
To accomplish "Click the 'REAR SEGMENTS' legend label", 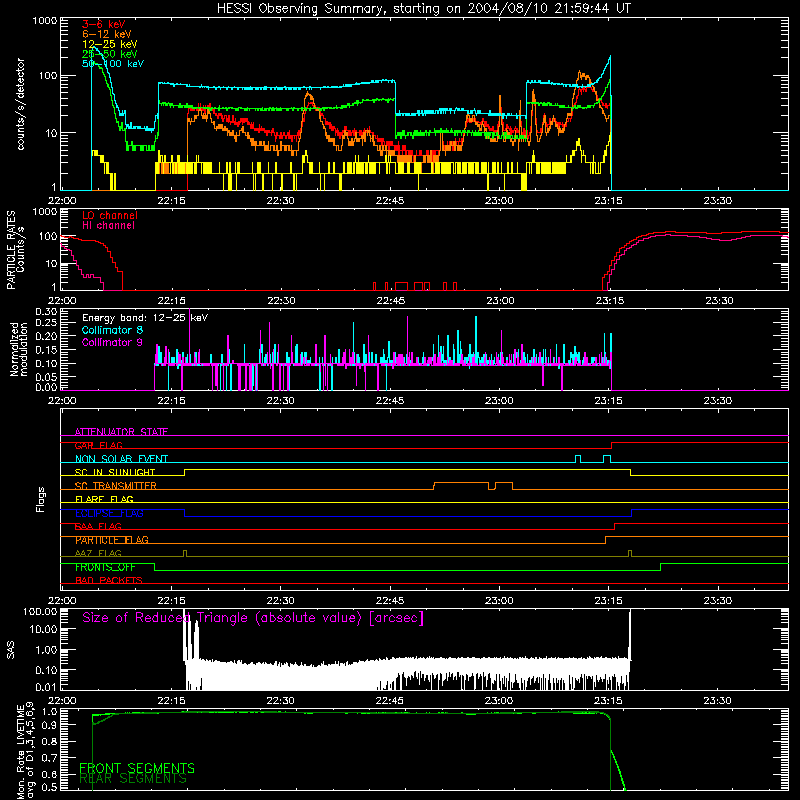I will point(133,779).
